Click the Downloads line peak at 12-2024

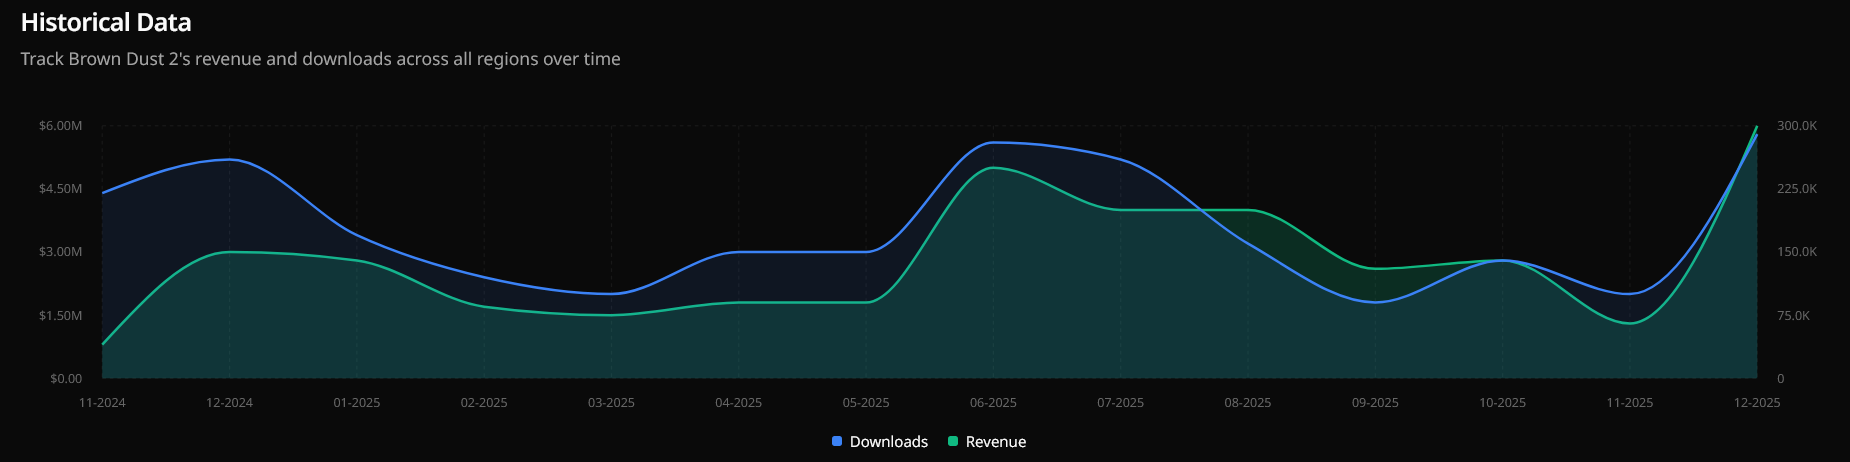(x=229, y=159)
